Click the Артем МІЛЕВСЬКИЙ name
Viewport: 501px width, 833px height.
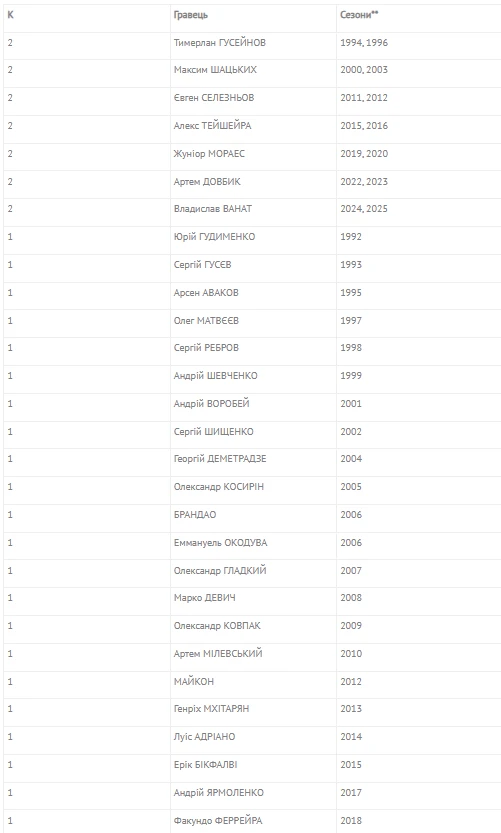pyautogui.click(x=218, y=654)
